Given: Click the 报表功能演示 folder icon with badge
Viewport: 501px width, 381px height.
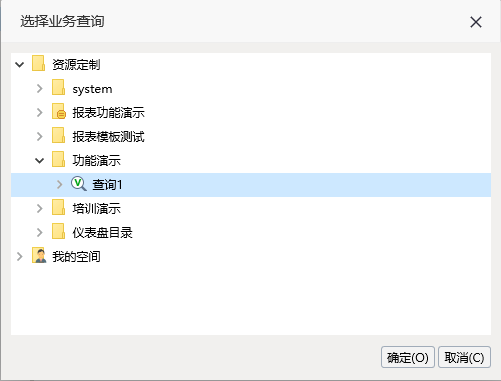Looking at the screenshot, I should pyautogui.click(x=59, y=112).
